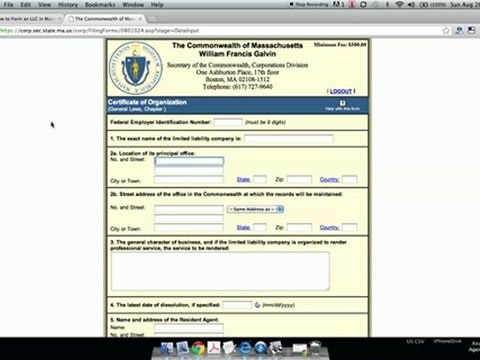Screen dimensions: 480x360
Task: Click the Wi-Fi status icon in menu bar
Action: [x=399, y=5]
